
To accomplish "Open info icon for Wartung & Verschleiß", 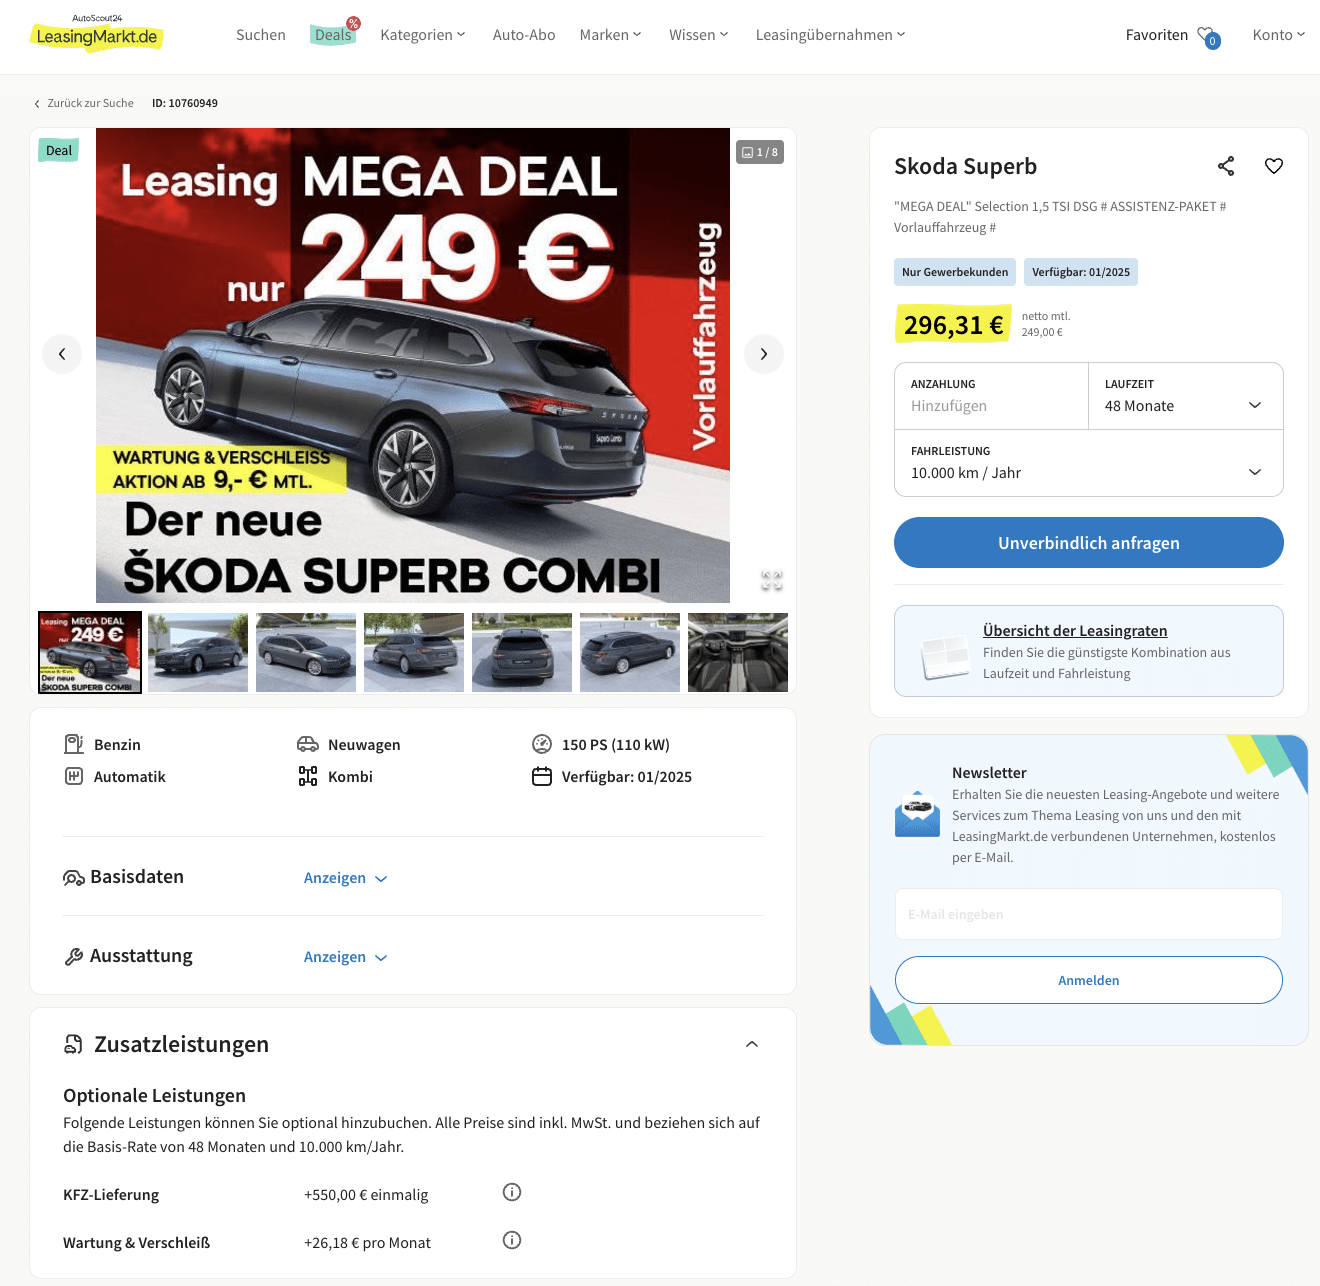I will 512,1240.
